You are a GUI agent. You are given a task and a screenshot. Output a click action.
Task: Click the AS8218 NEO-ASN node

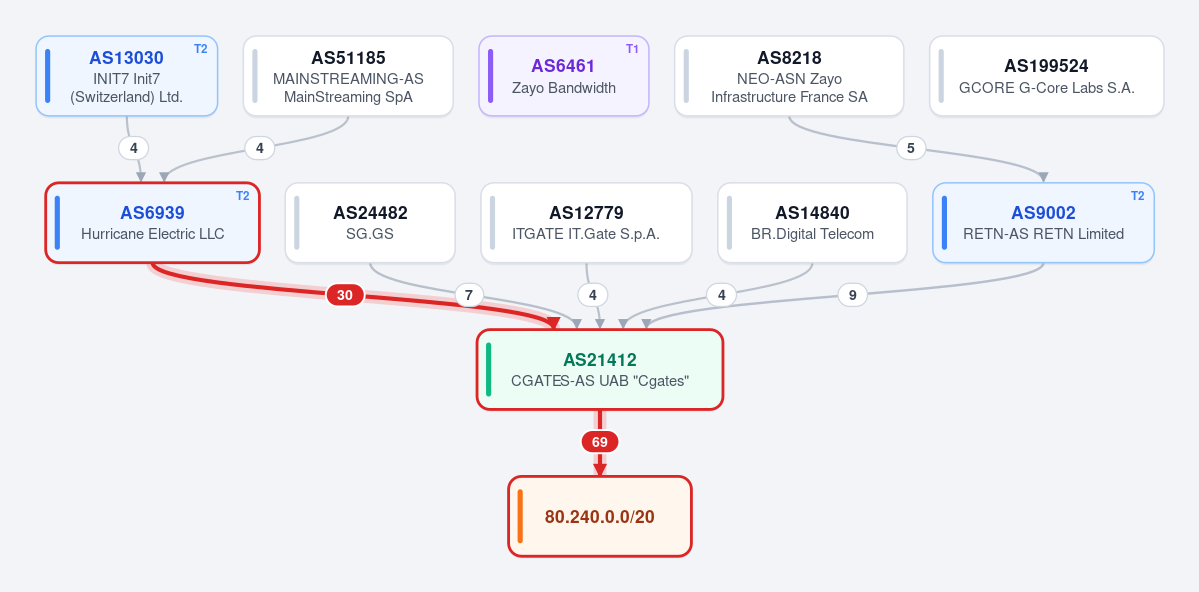coord(789,76)
